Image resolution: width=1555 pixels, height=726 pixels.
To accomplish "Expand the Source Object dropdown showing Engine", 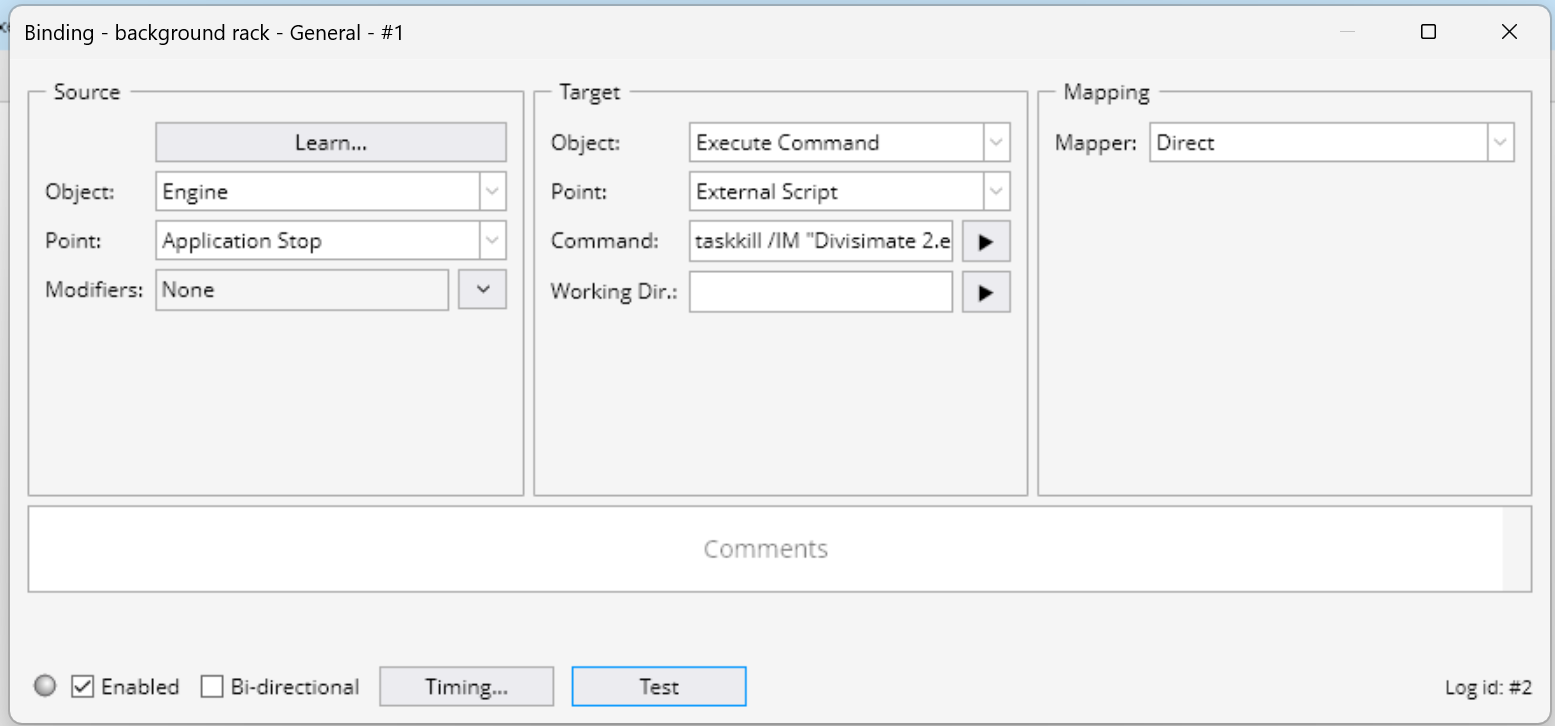I will pyautogui.click(x=490, y=192).
